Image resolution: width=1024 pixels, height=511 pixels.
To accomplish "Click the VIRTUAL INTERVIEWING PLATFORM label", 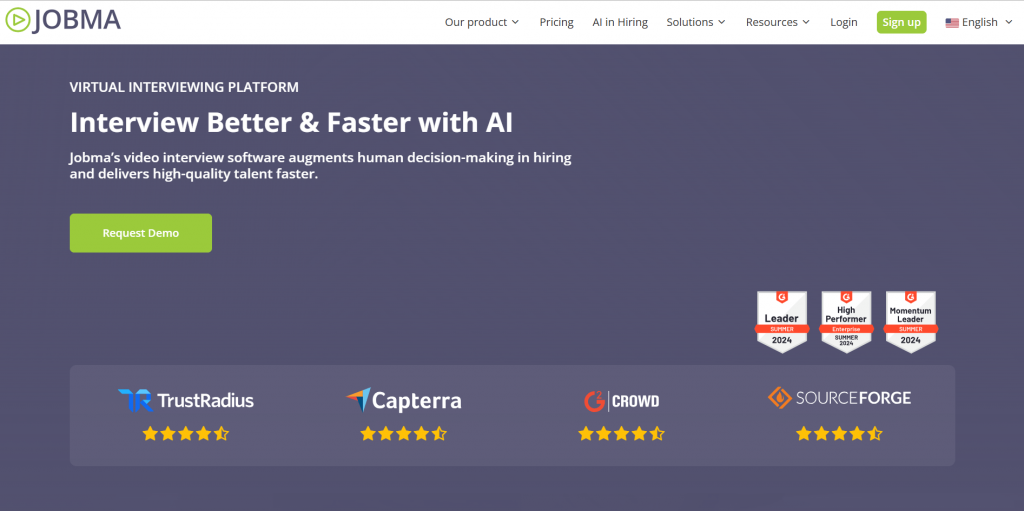I will 184,87.
